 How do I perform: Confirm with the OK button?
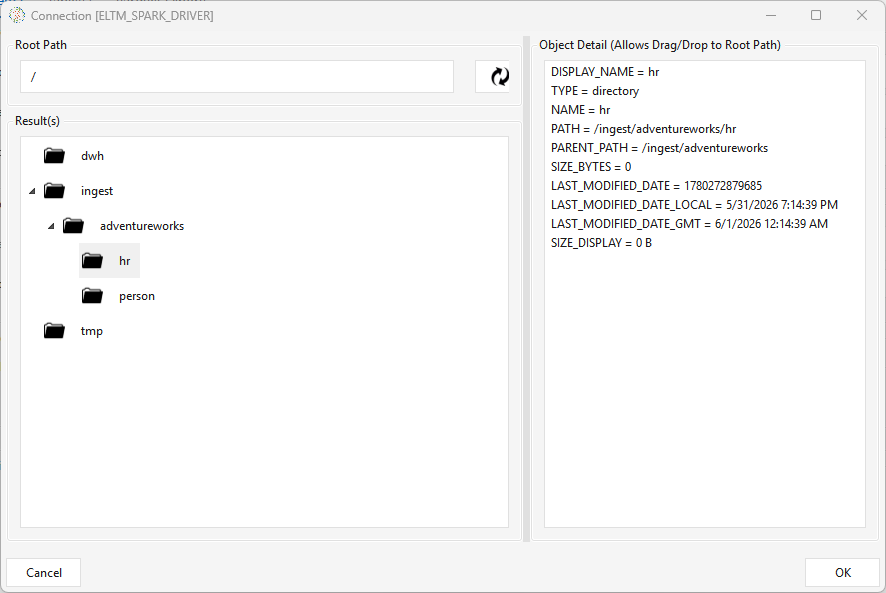tap(842, 573)
